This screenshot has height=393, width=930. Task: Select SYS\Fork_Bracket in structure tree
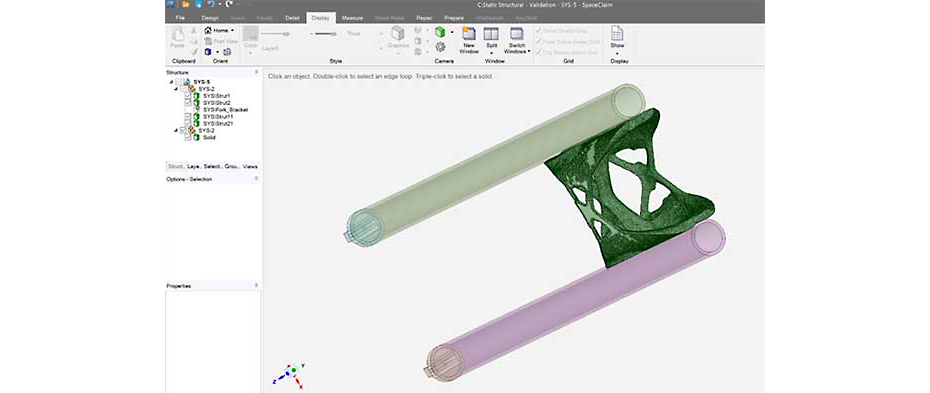[225, 110]
